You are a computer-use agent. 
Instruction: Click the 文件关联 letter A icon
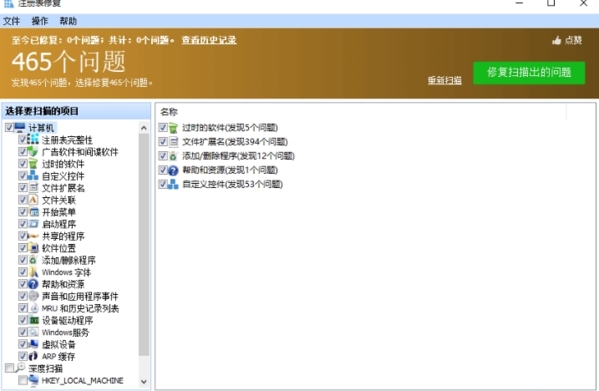(33, 200)
